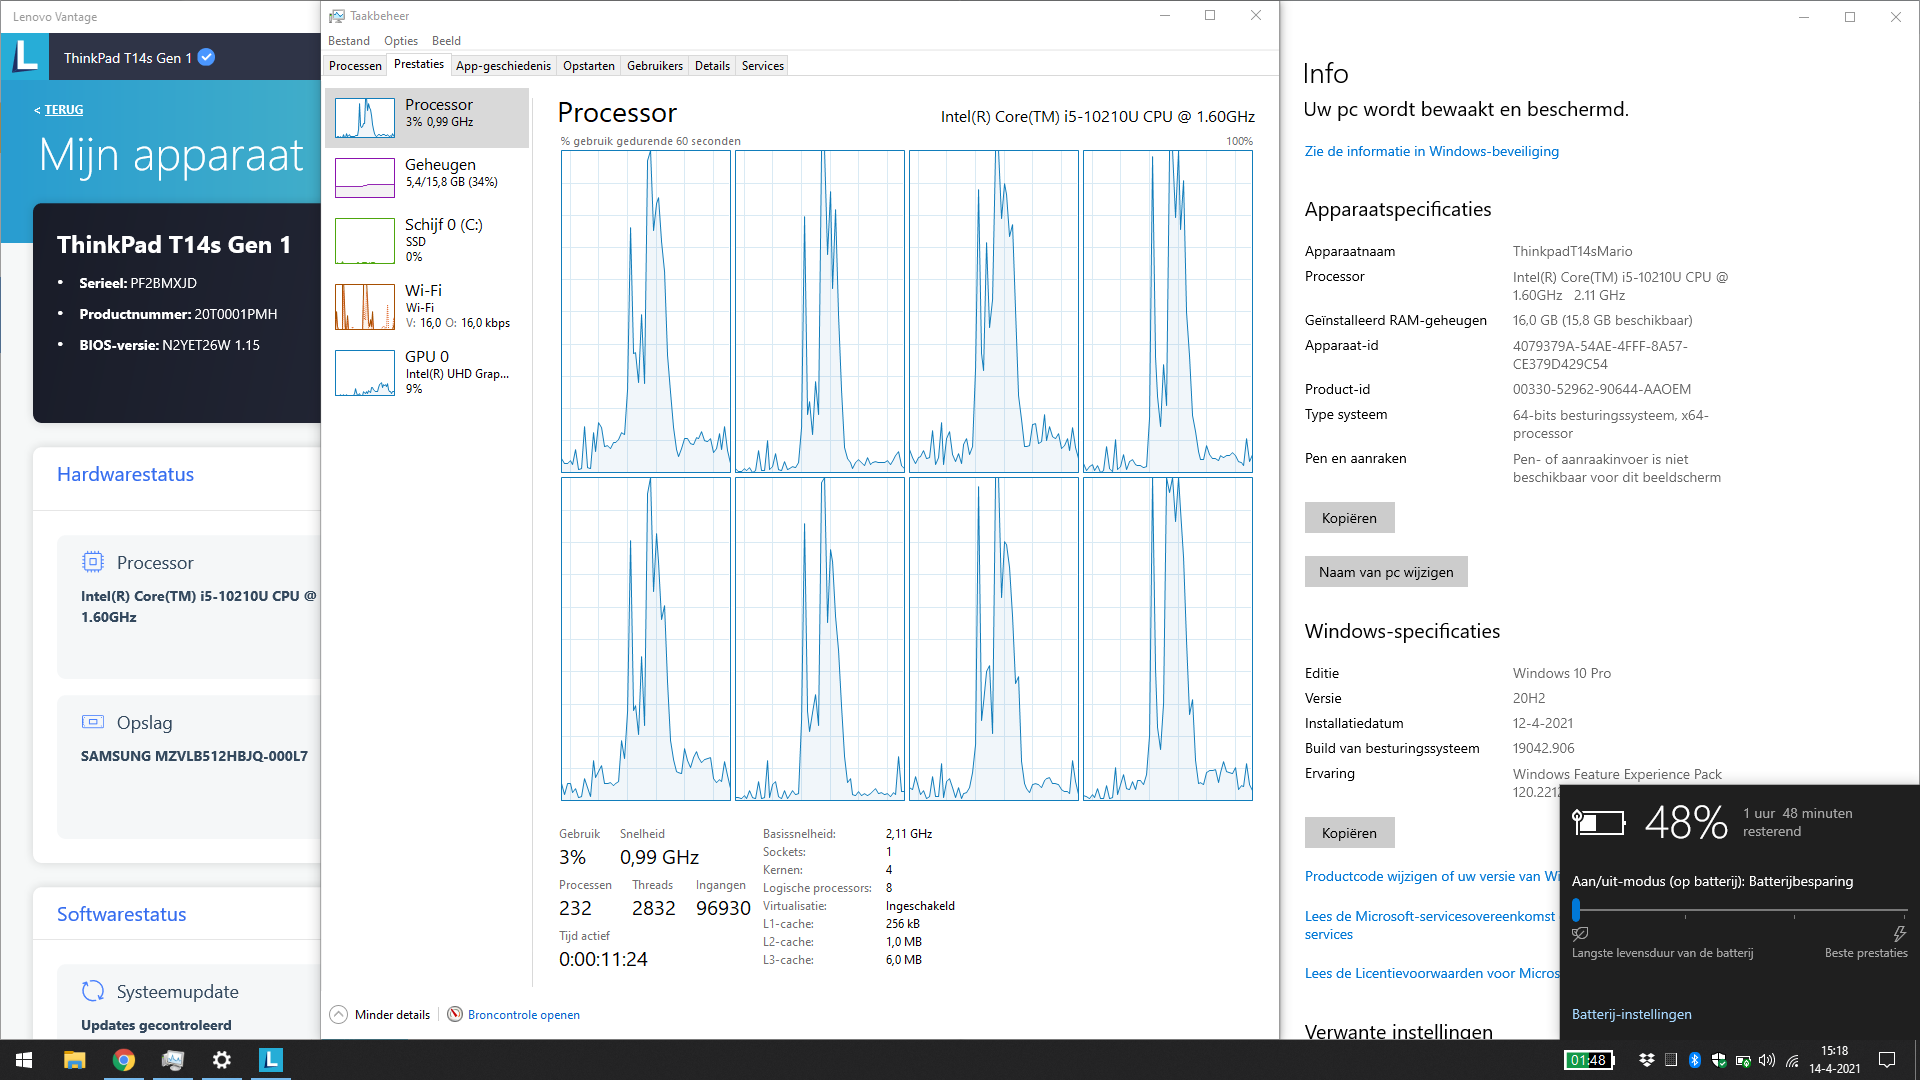Click the best performance lightning icon
Screen dimensions: 1920x1080
[x=1899, y=933]
